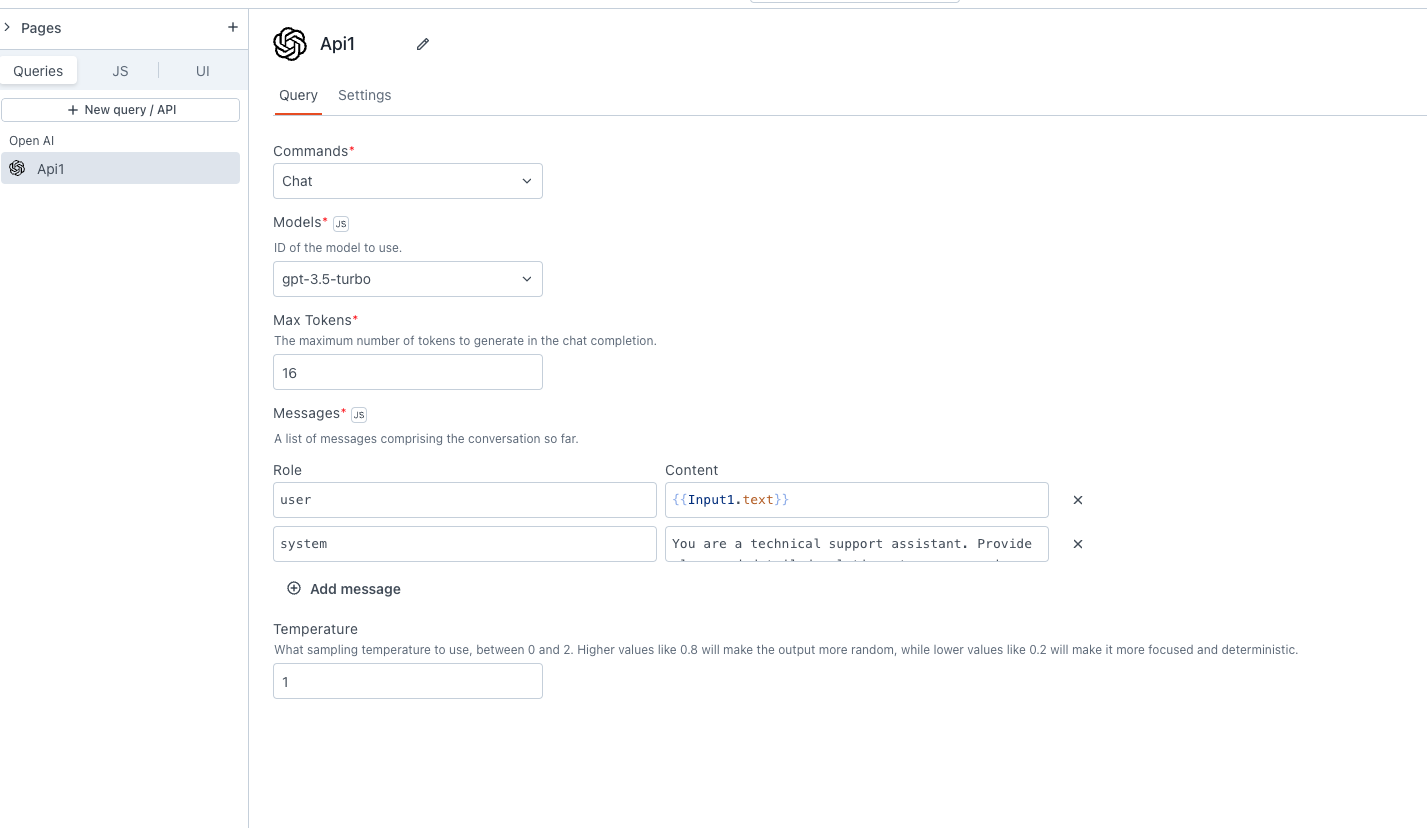Switch to the JS tab in the sidebar
1427x828 pixels.
coord(120,70)
